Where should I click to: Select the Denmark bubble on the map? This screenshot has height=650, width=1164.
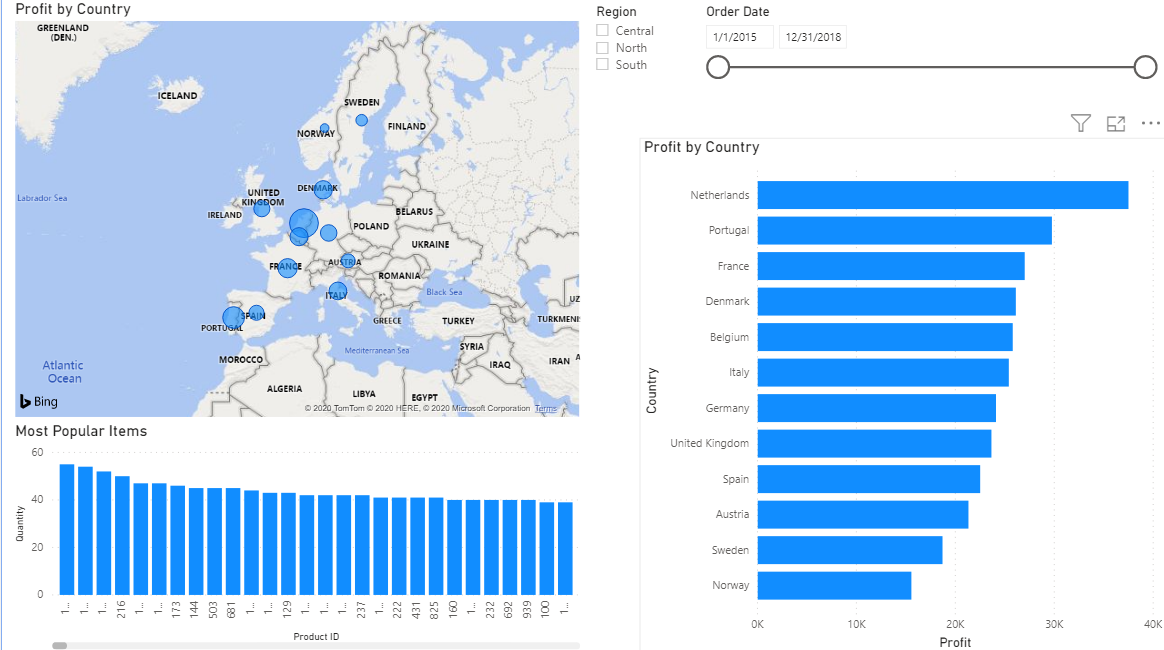pyautogui.click(x=323, y=189)
